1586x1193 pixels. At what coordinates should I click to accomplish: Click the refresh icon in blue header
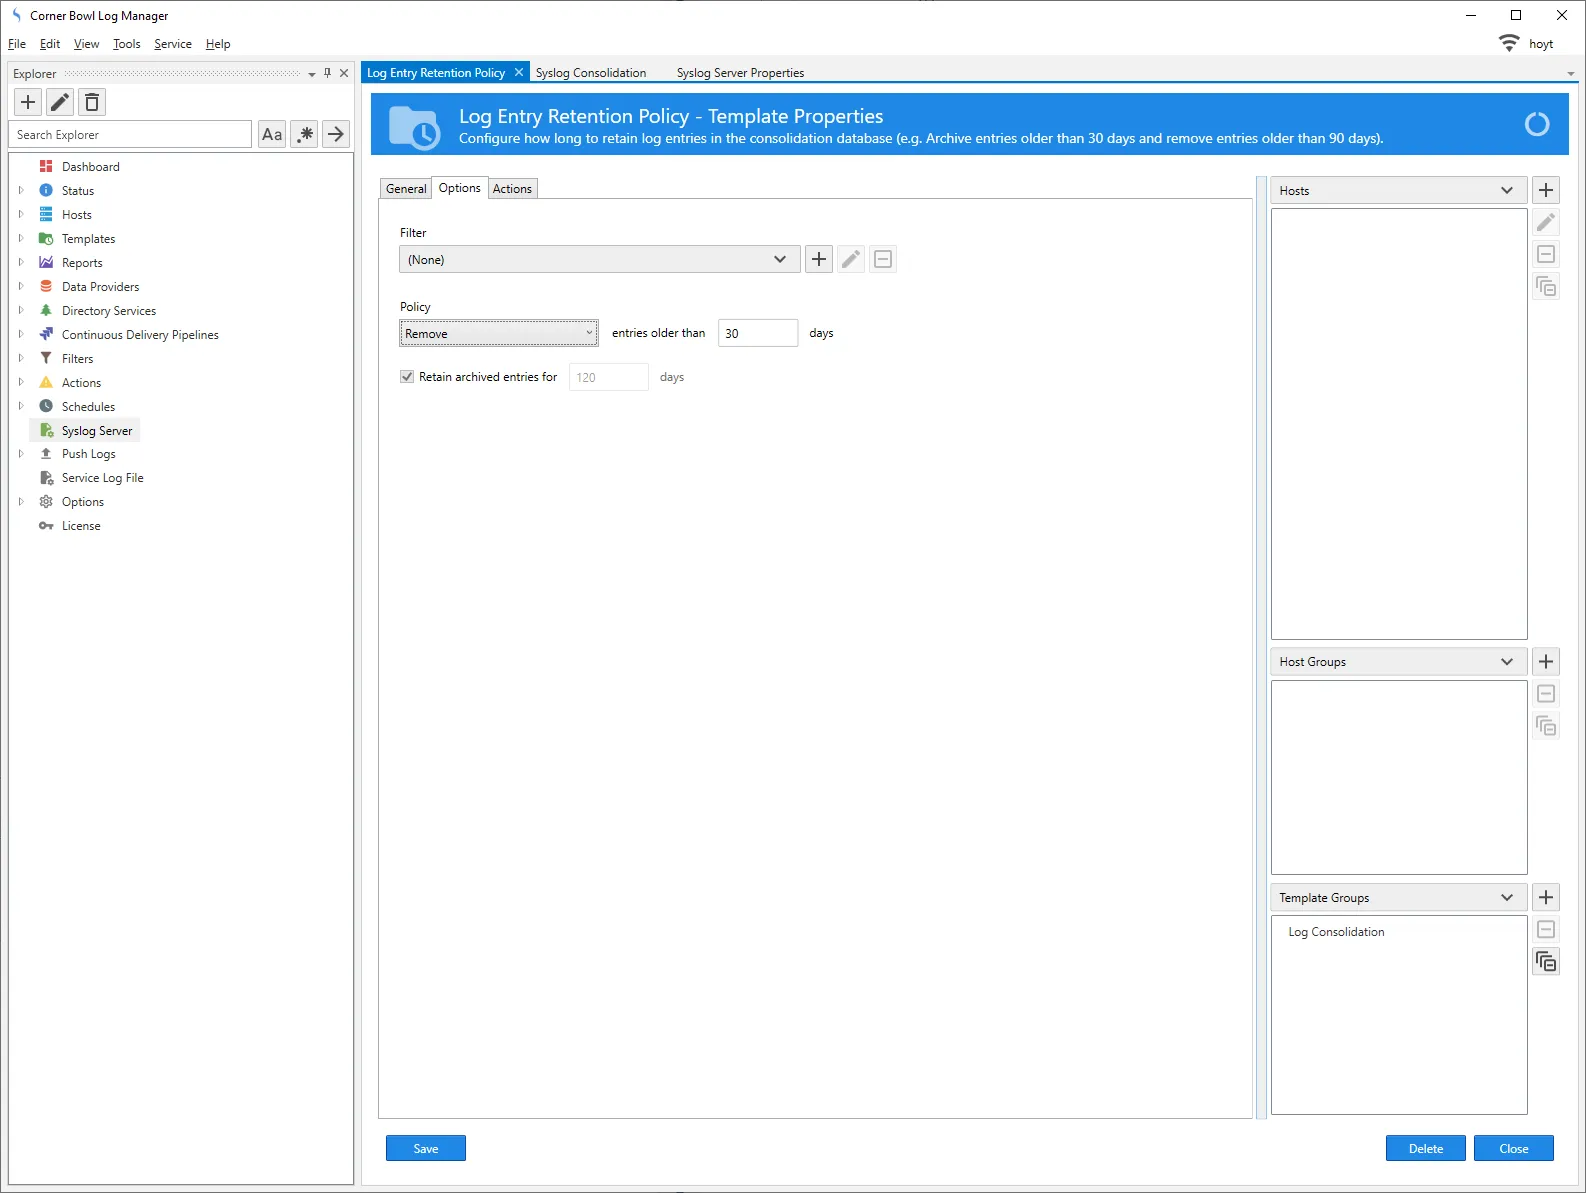point(1536,124)
